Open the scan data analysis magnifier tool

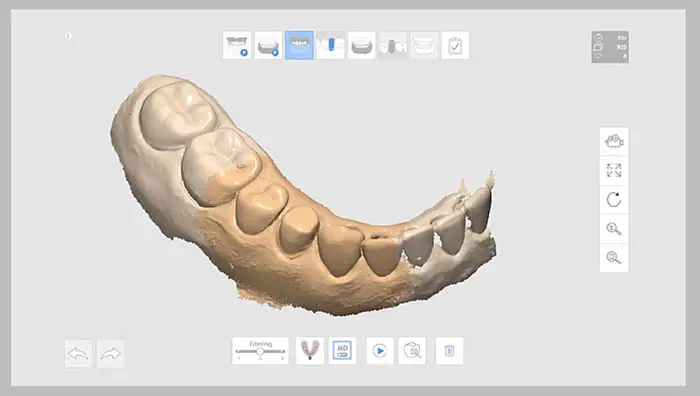click(412, 351)
